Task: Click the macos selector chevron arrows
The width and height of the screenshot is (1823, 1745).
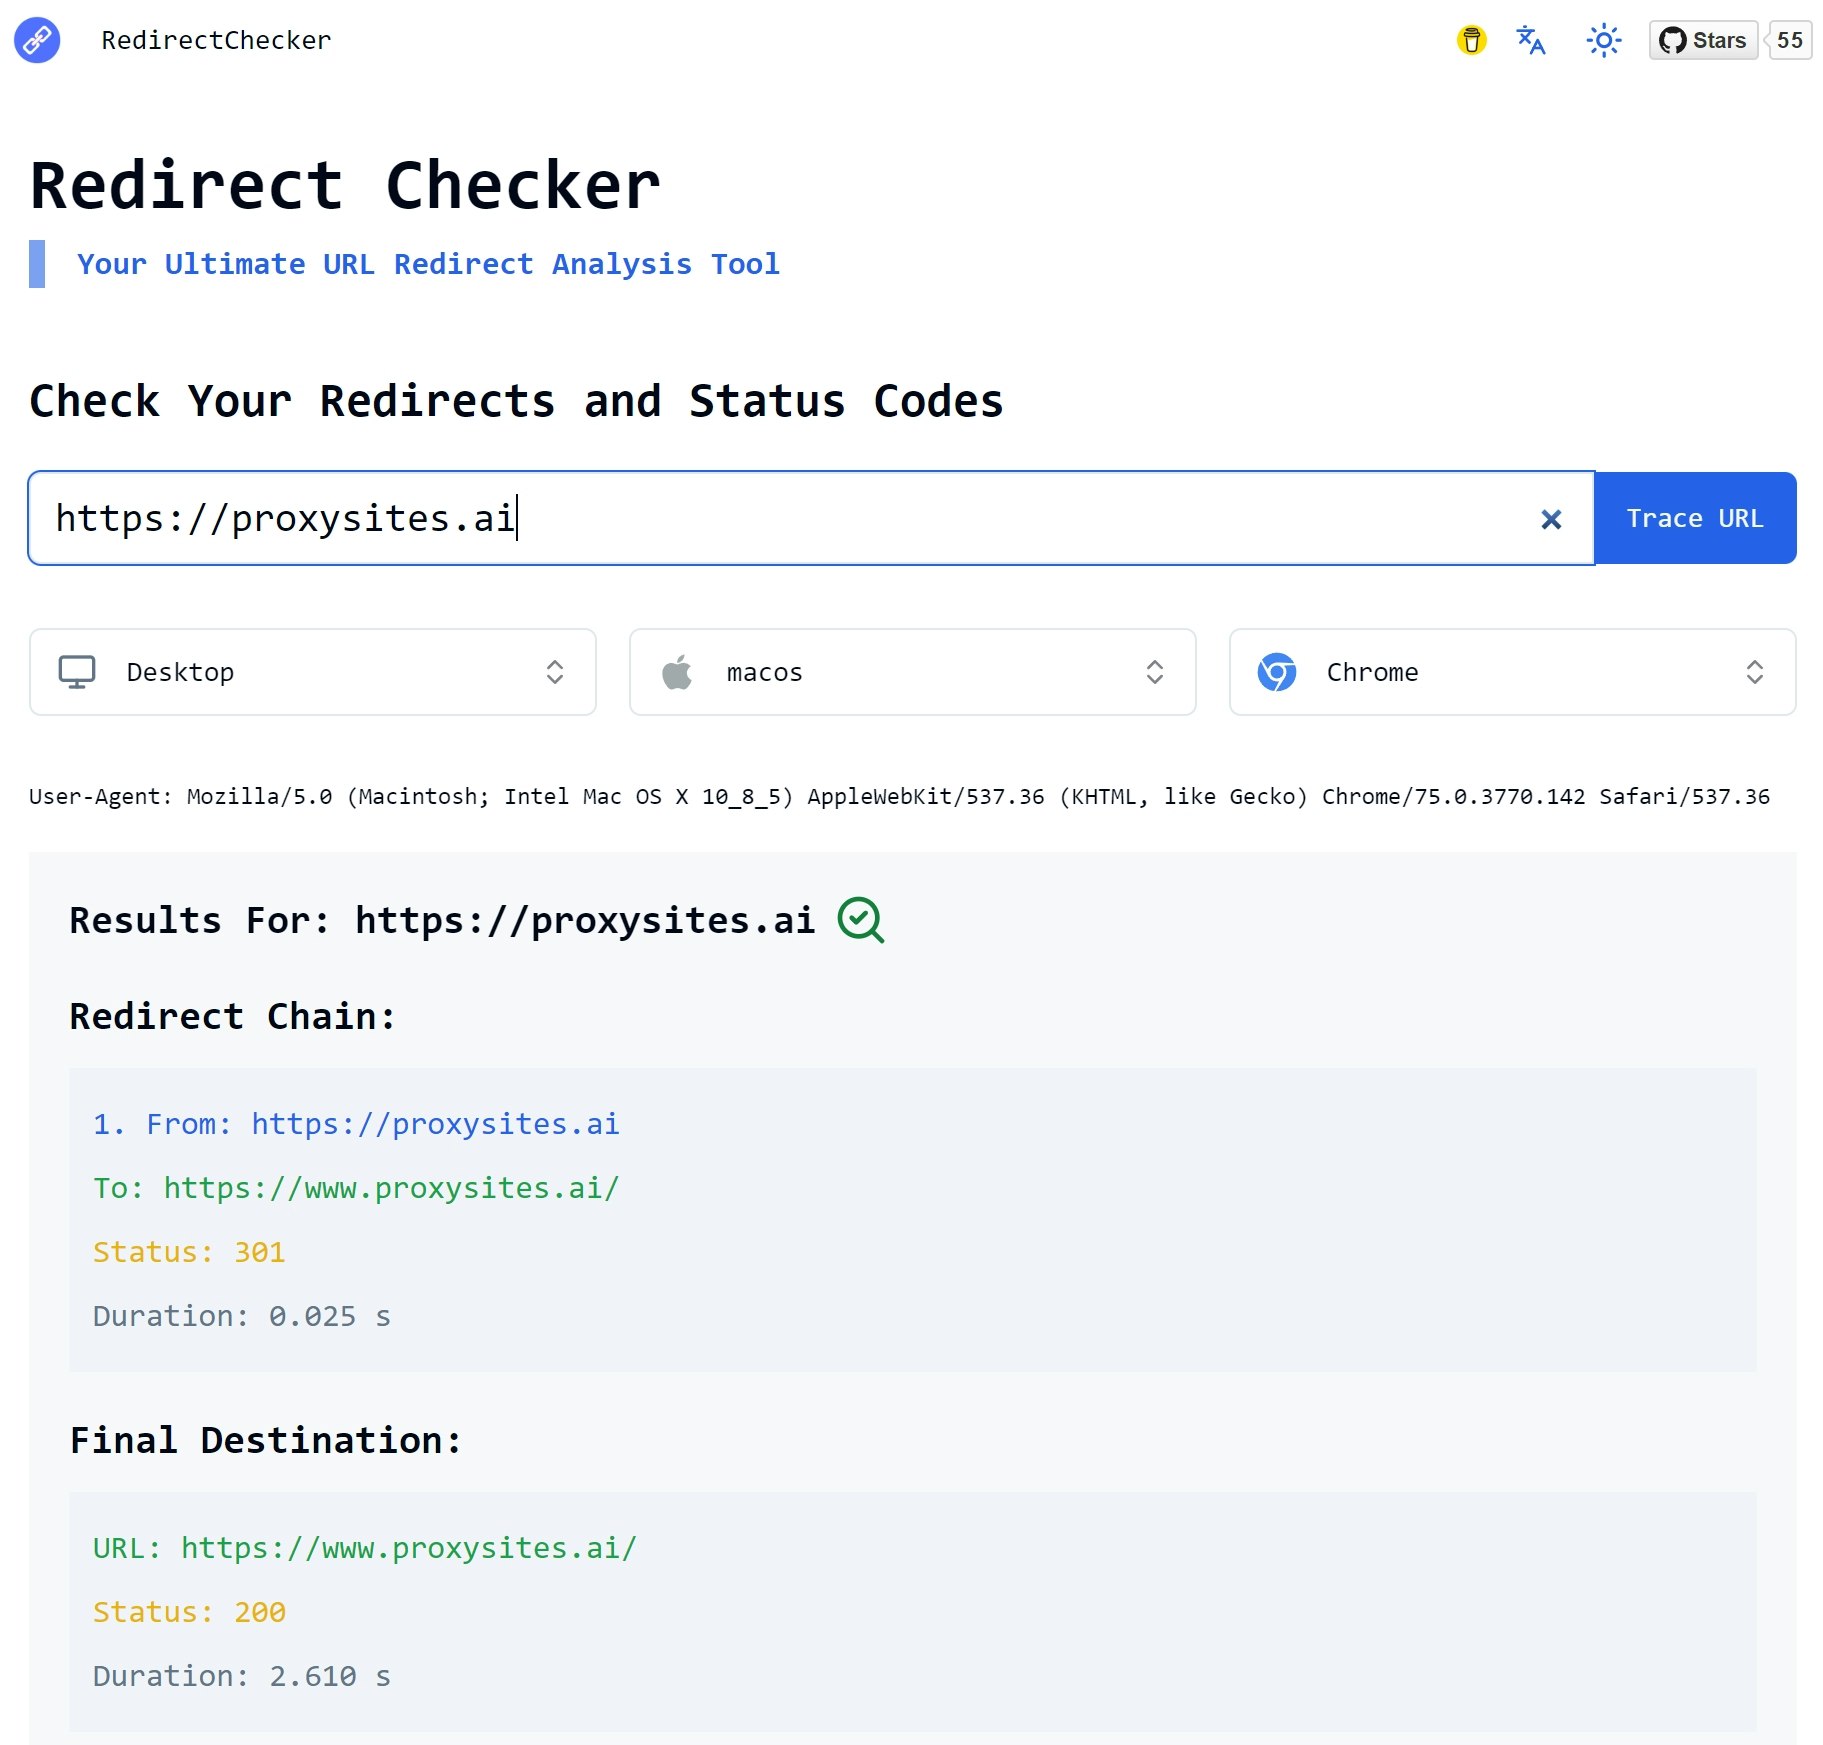Action: (1155, 672)
